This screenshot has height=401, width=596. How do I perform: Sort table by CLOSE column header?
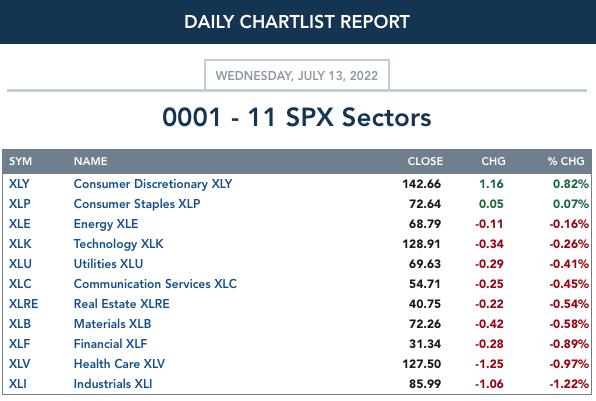click(425, 161)
